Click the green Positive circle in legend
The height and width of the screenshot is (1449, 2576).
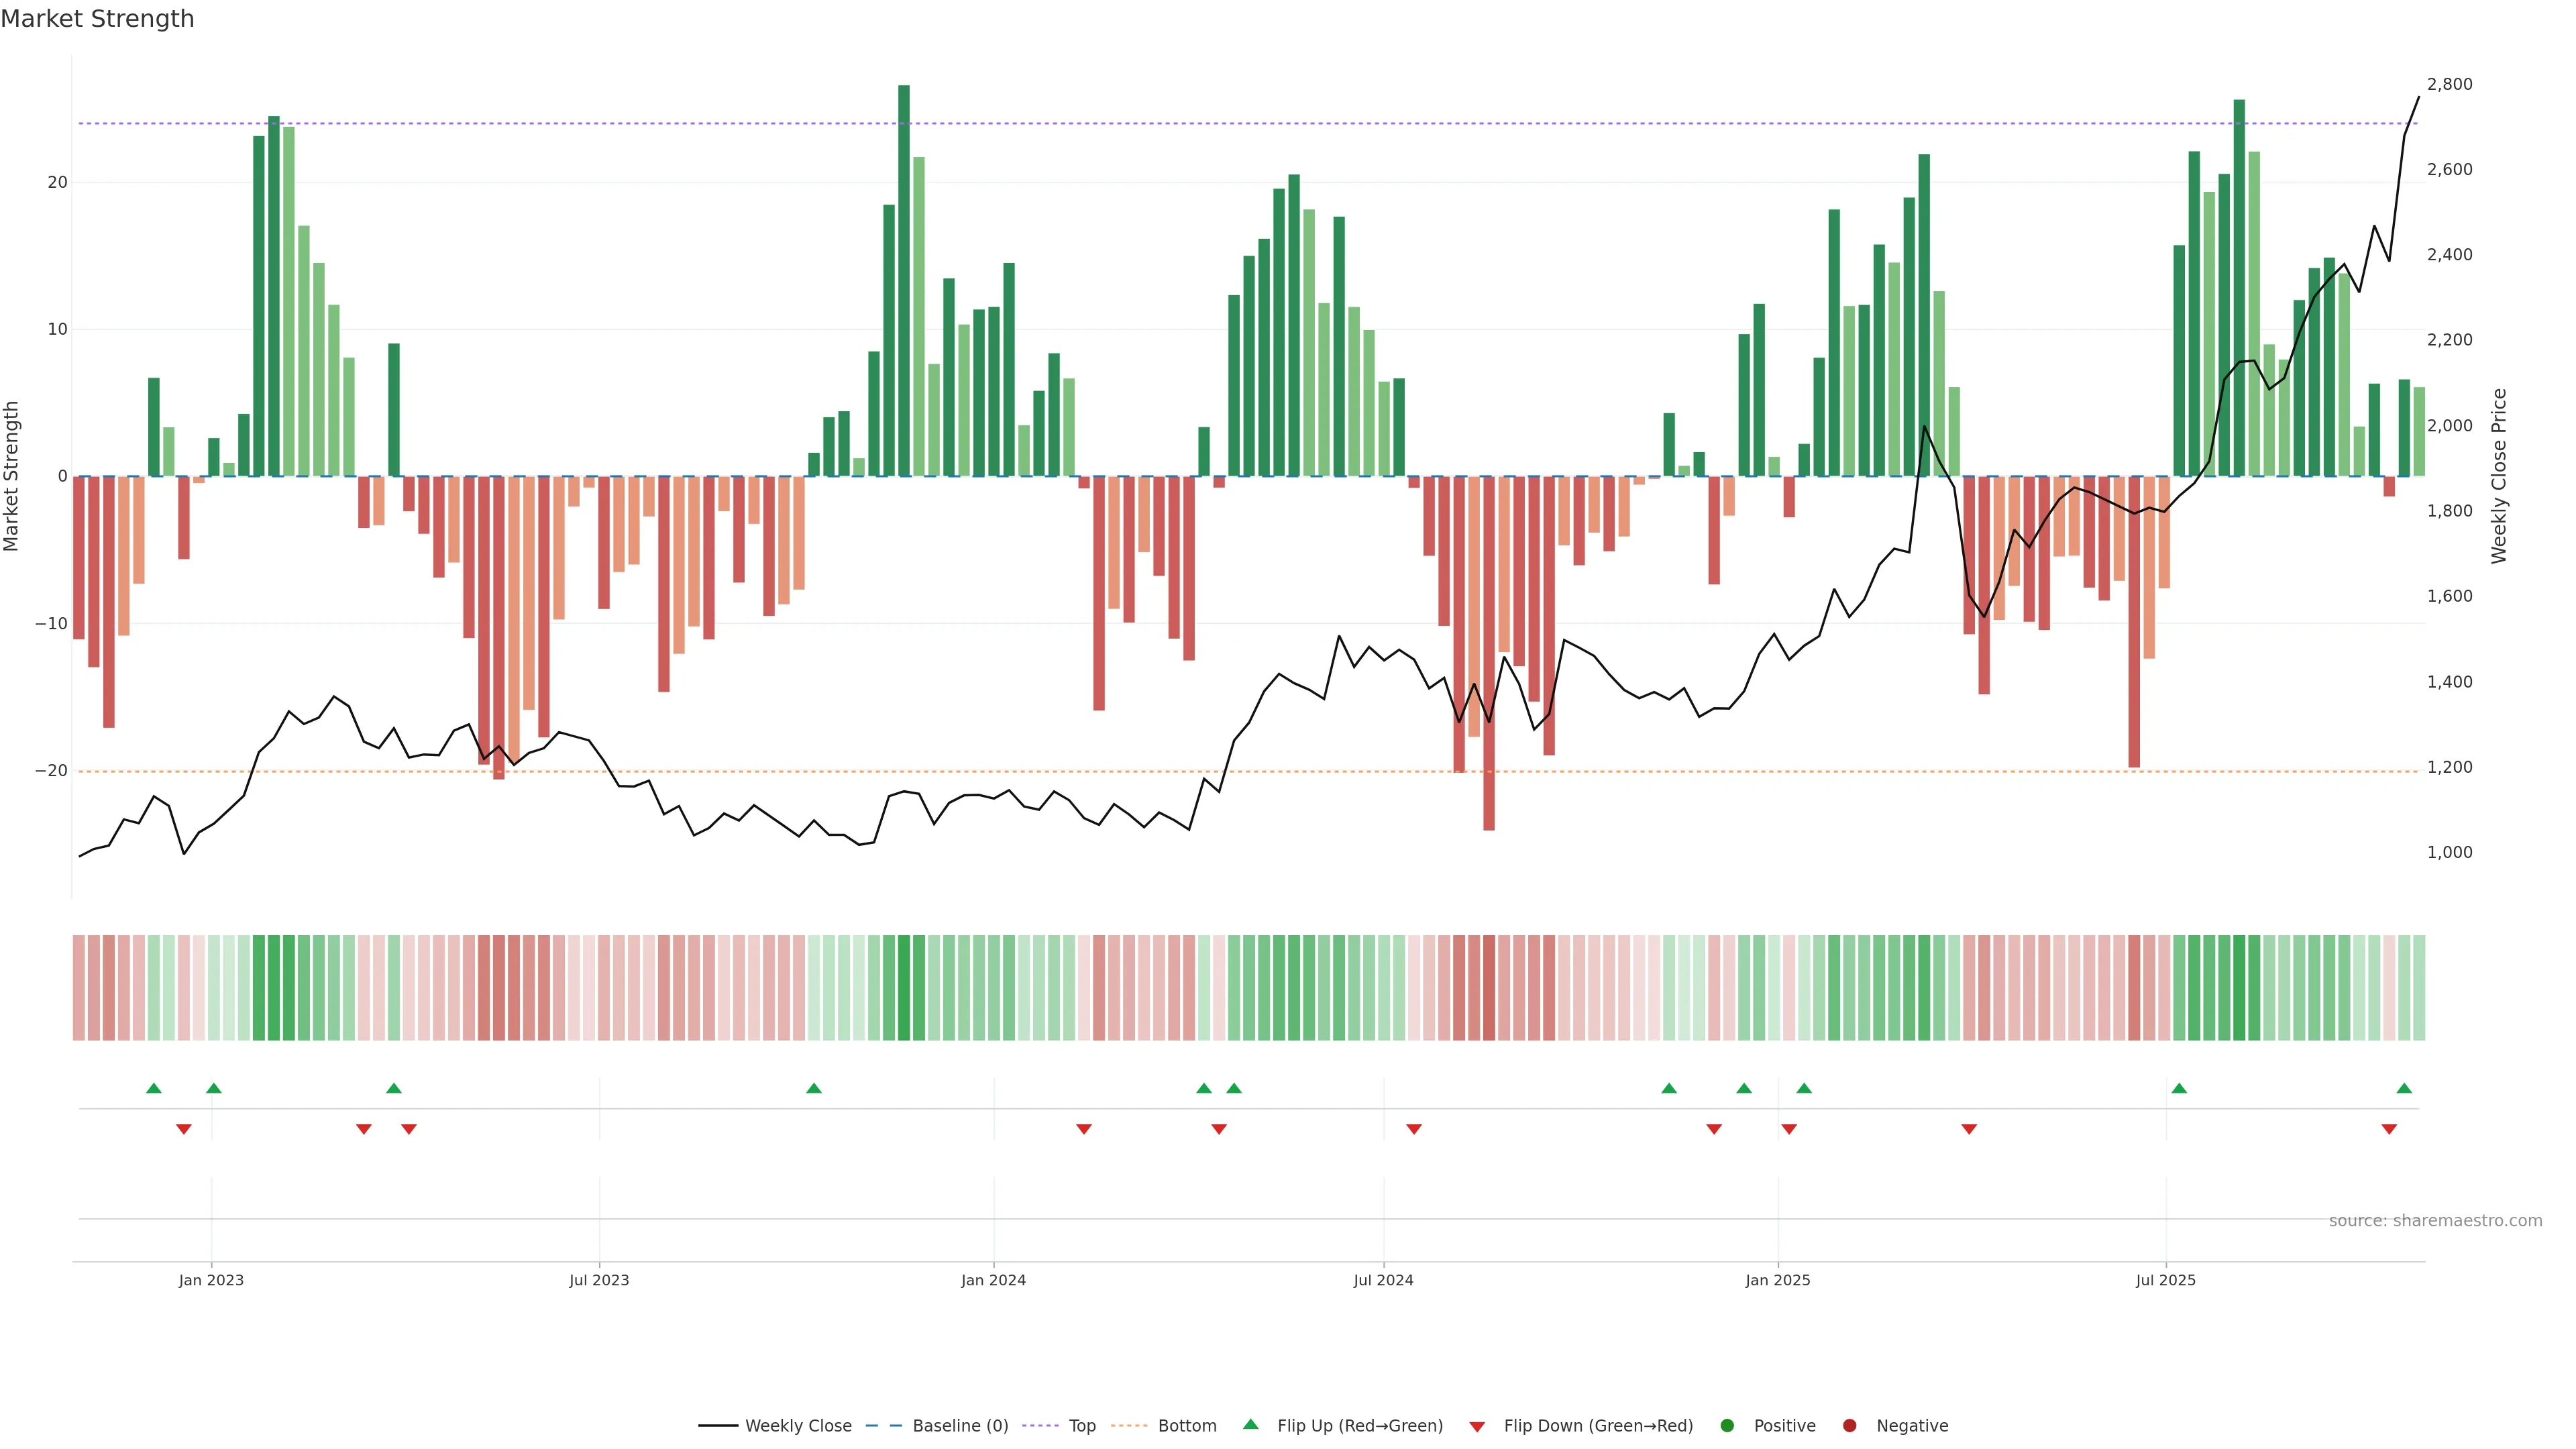pyautogui.click(x=1727, y=1426)
